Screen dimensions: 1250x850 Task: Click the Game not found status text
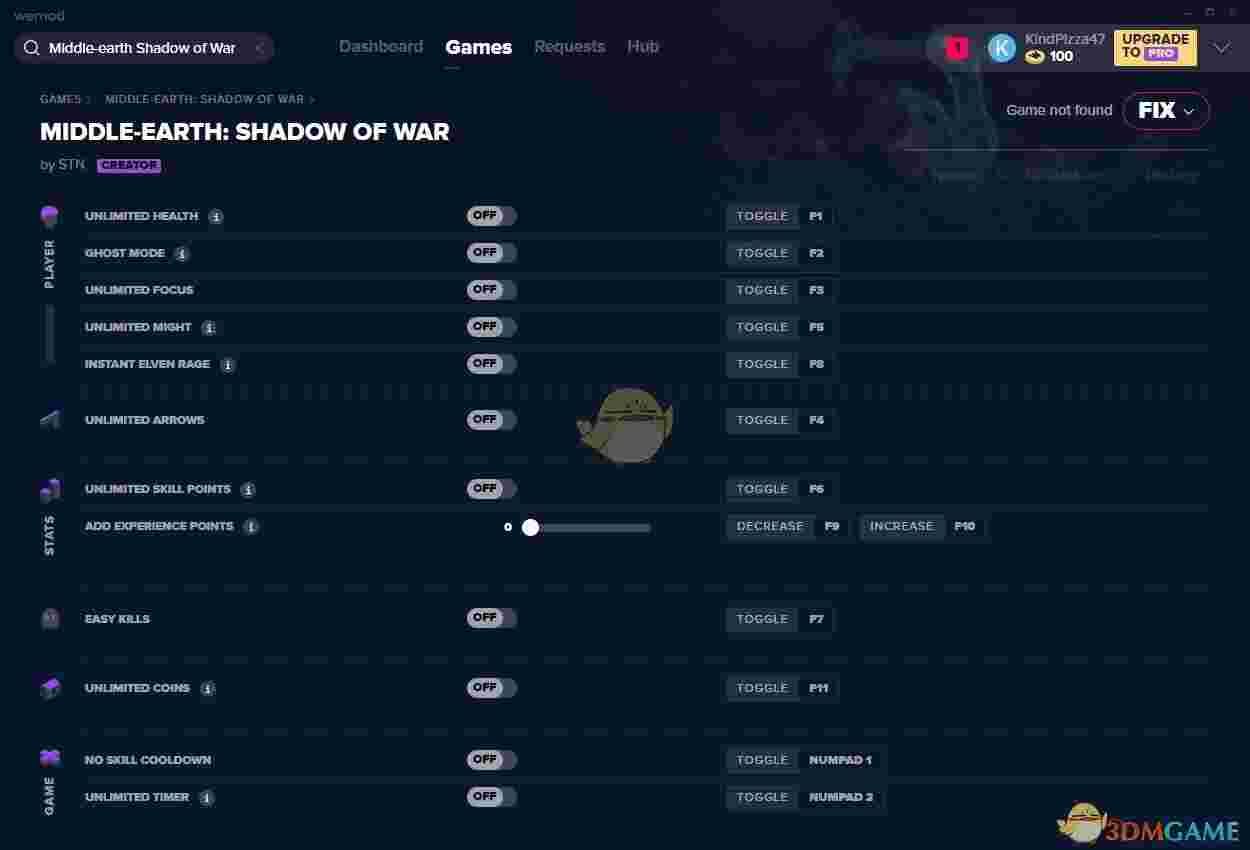click(1059, 110)
